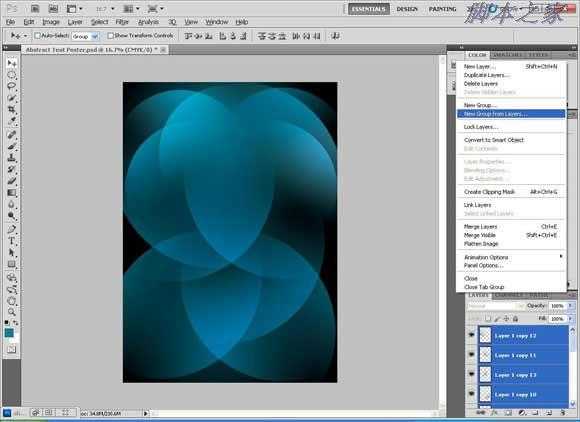Open the layer Opacity dropdown arrow

[x=570, y=306]
